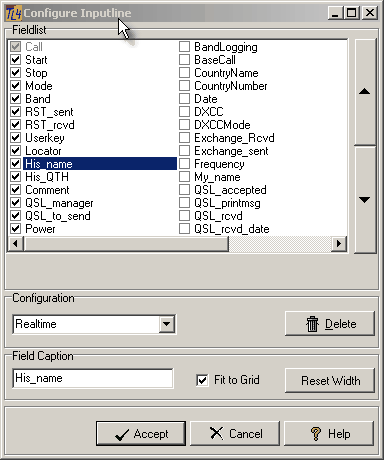Select the grayed-out Call field label
This screenshot has width=384, height=460.
[x=34, y=47]
